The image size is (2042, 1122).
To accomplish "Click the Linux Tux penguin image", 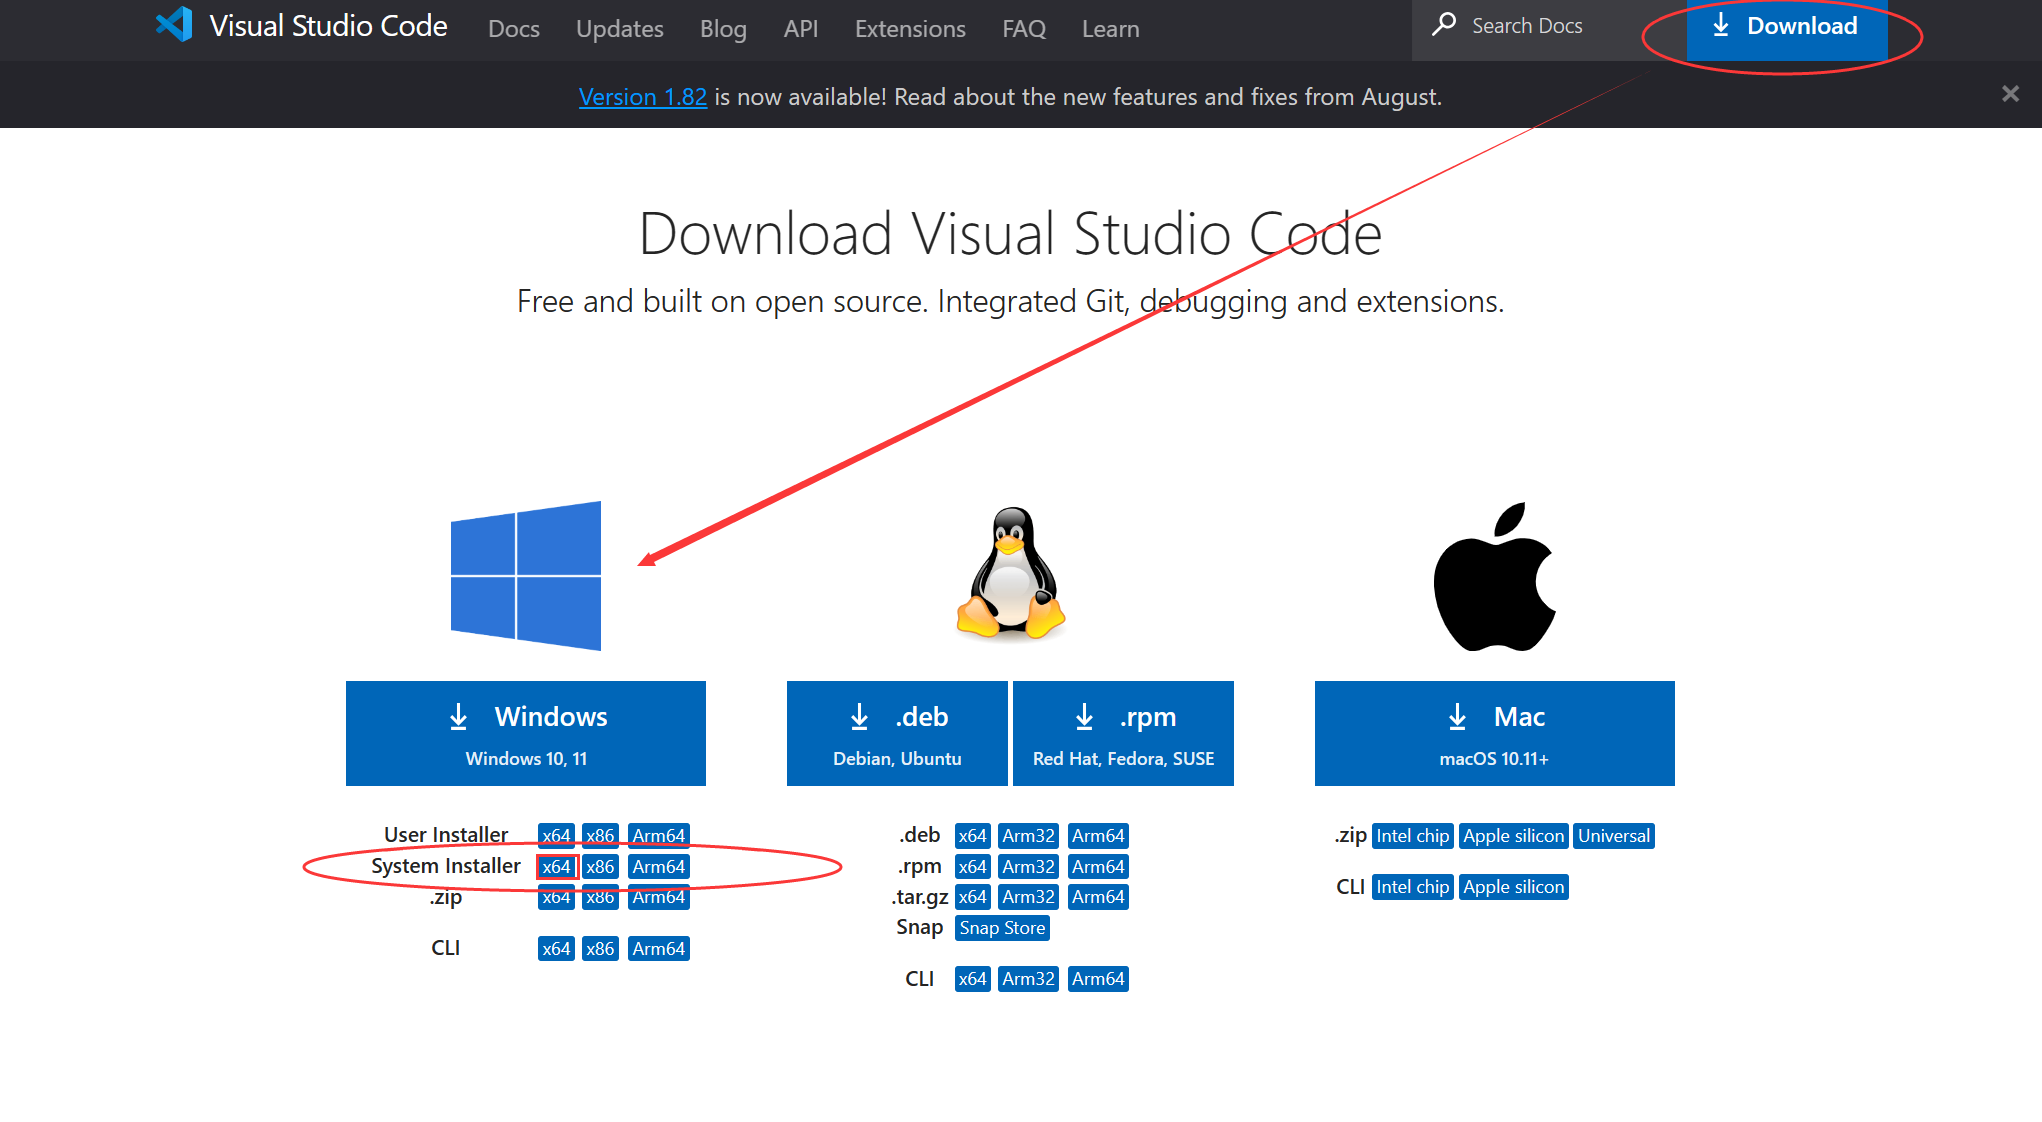I will pos(1011,573).
